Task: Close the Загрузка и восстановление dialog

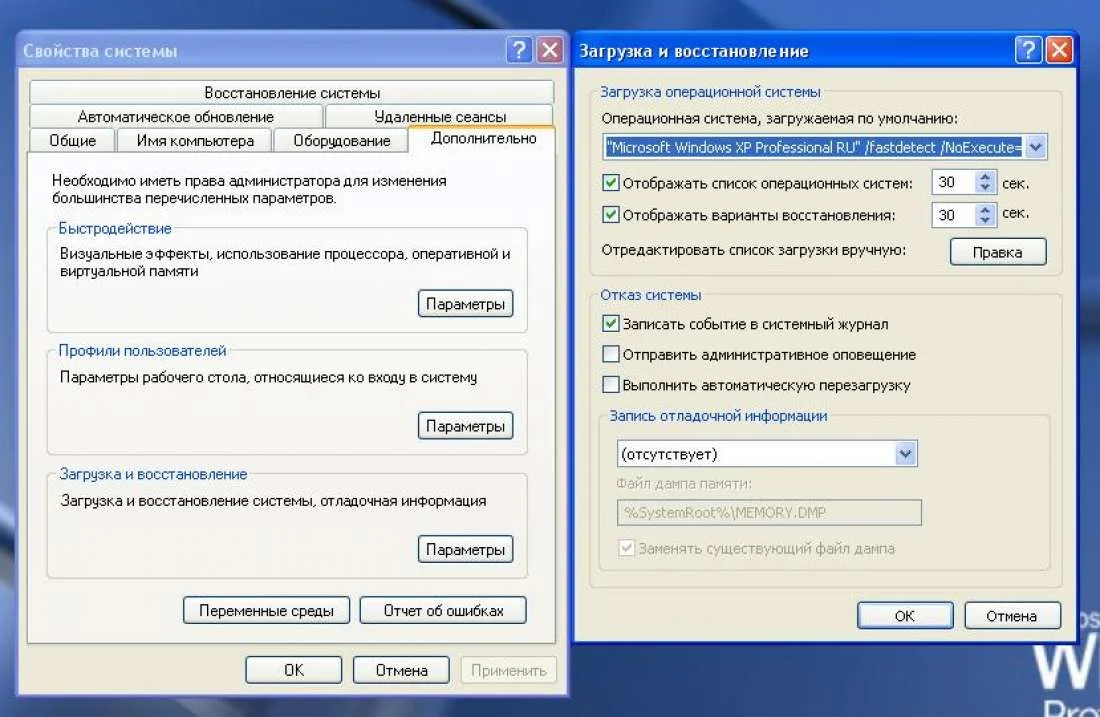Action: tap(1059, 51)
